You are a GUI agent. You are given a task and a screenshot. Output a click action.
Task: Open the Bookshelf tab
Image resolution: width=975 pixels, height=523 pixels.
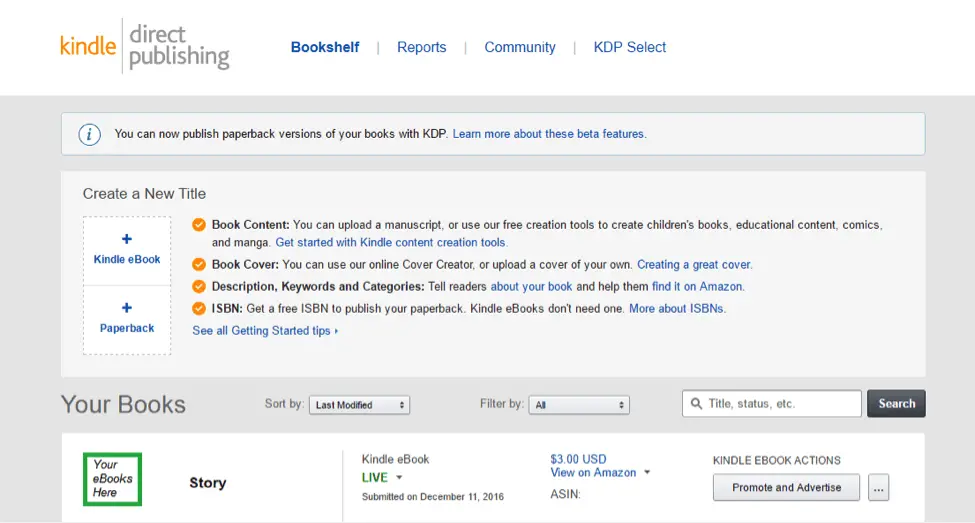click(x=325, y=47)
